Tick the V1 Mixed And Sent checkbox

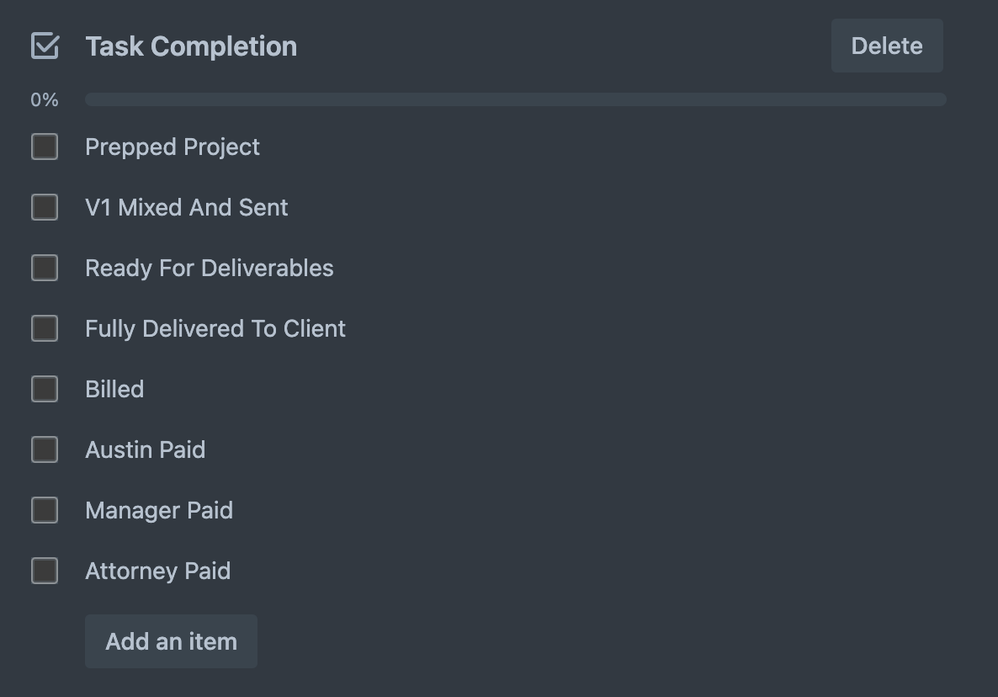pos(45,207)
